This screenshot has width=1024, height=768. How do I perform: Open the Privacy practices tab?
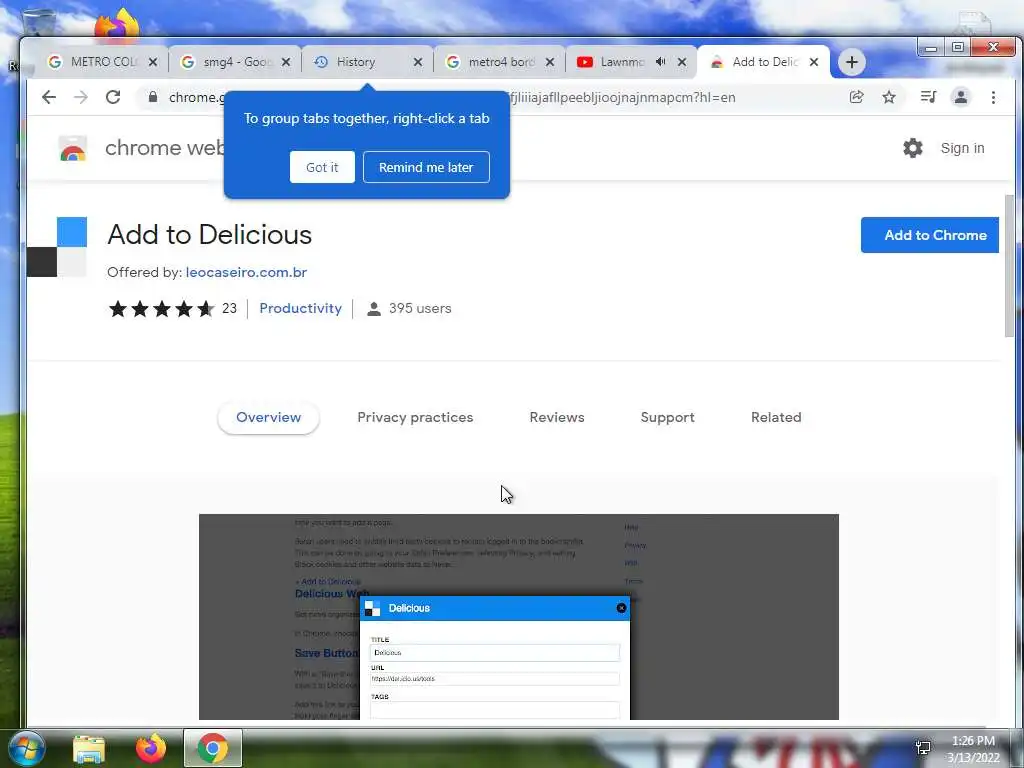pos(415,417)
